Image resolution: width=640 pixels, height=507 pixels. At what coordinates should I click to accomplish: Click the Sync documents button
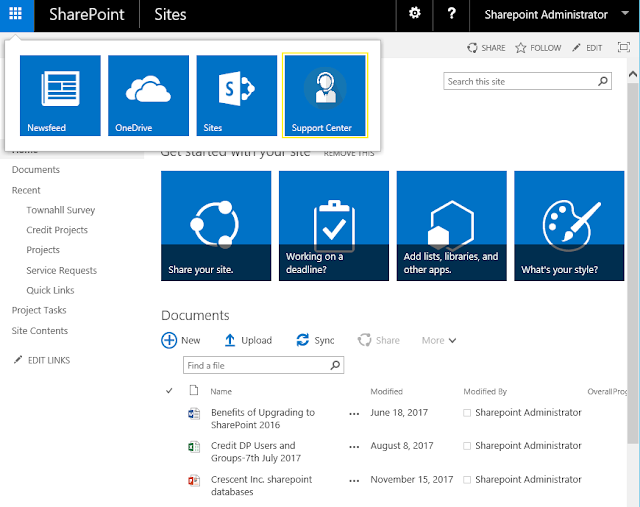(x=315, y=340)
